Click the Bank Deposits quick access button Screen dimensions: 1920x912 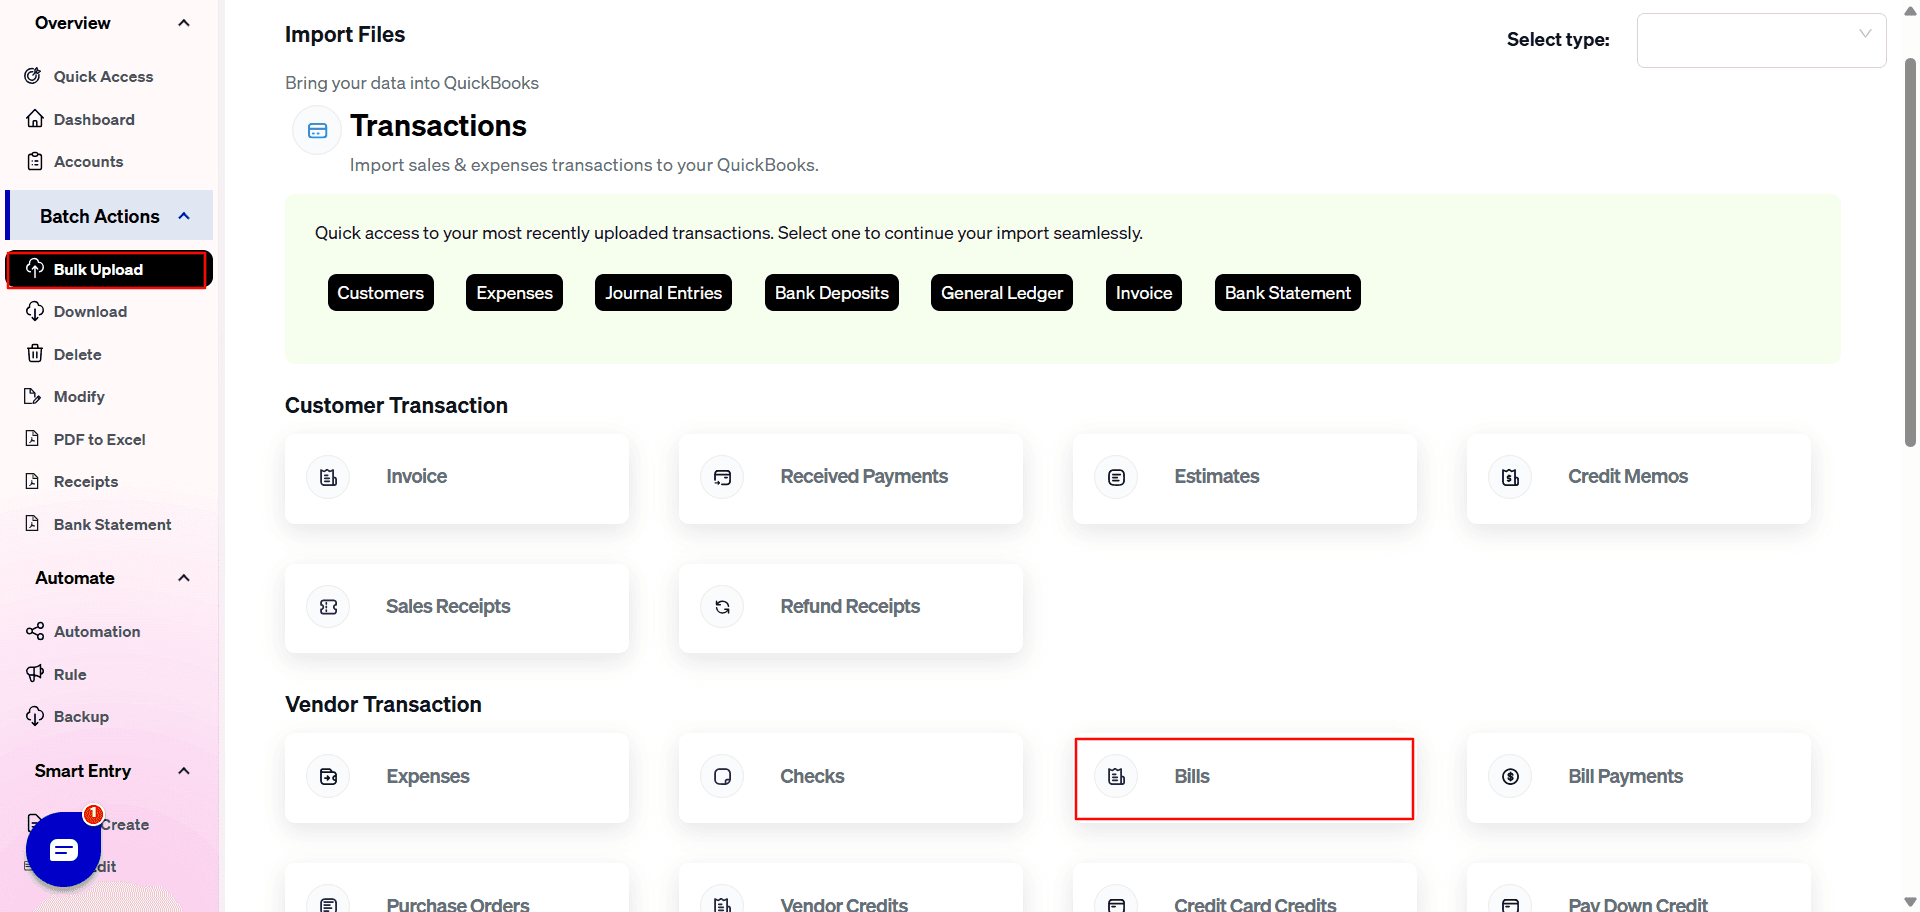pyautogui.click(x=832, y=293)
